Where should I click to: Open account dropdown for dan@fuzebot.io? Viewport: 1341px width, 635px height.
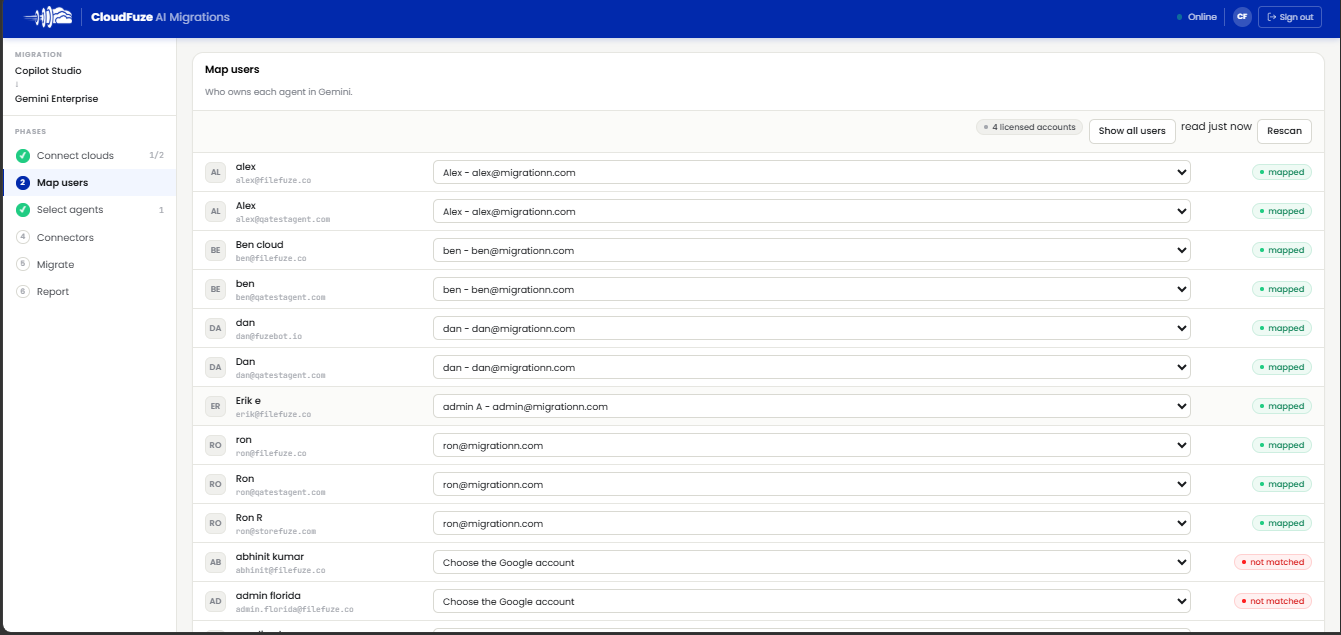[812, 328]
